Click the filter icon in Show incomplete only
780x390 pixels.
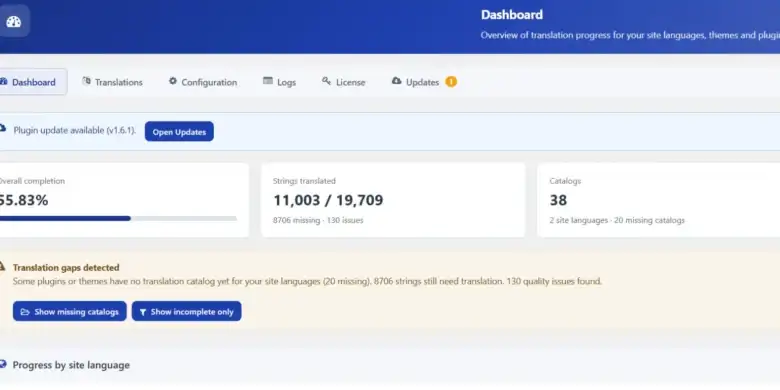coord(143,312)
